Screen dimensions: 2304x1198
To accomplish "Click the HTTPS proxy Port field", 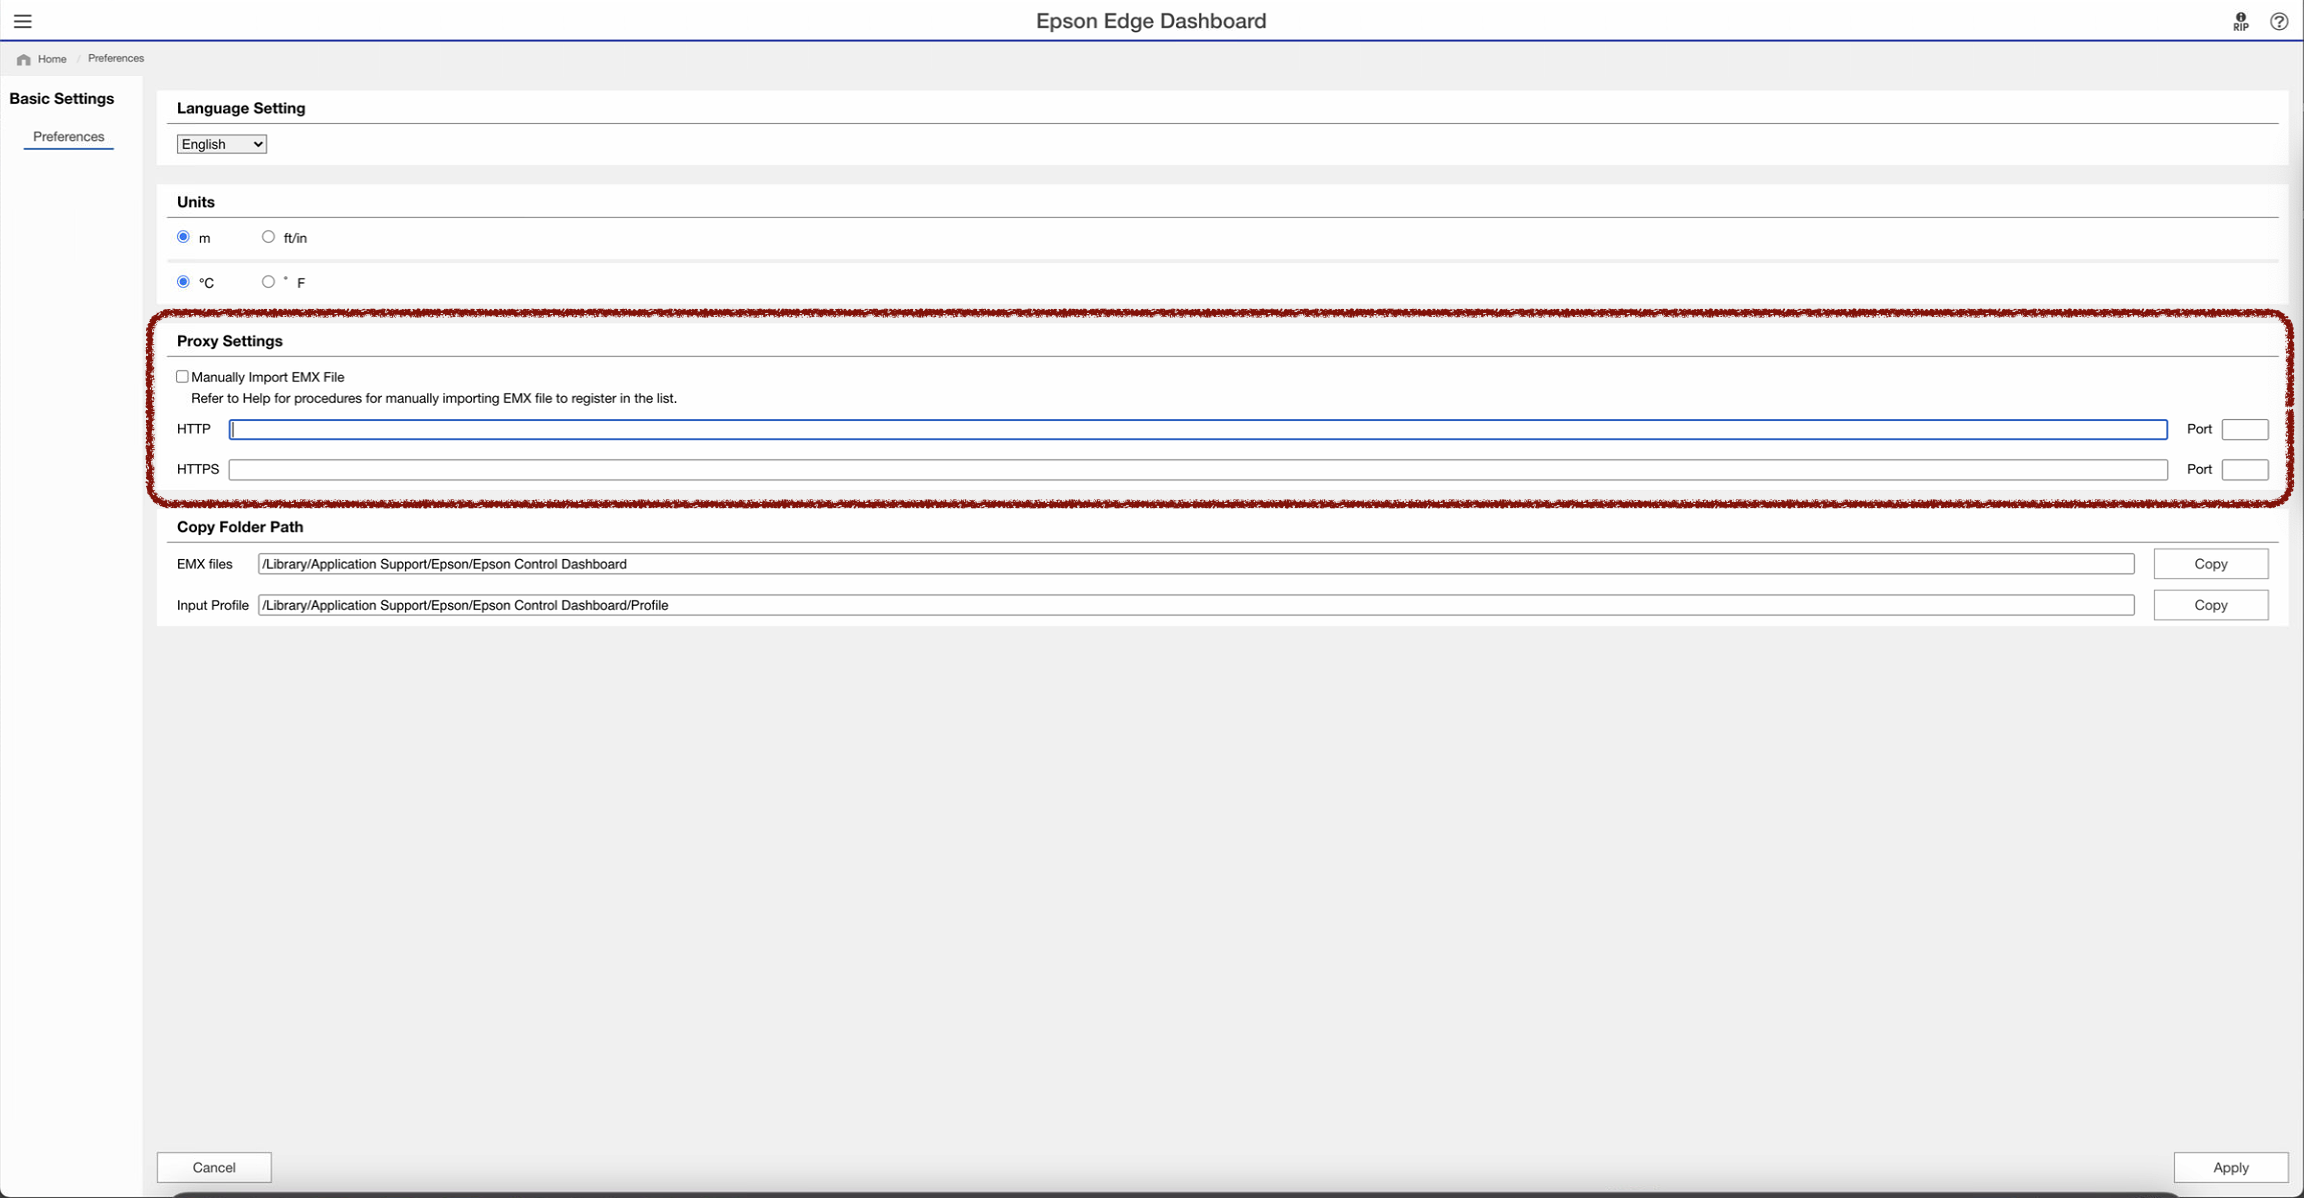I will click(x=2244, y=470).
